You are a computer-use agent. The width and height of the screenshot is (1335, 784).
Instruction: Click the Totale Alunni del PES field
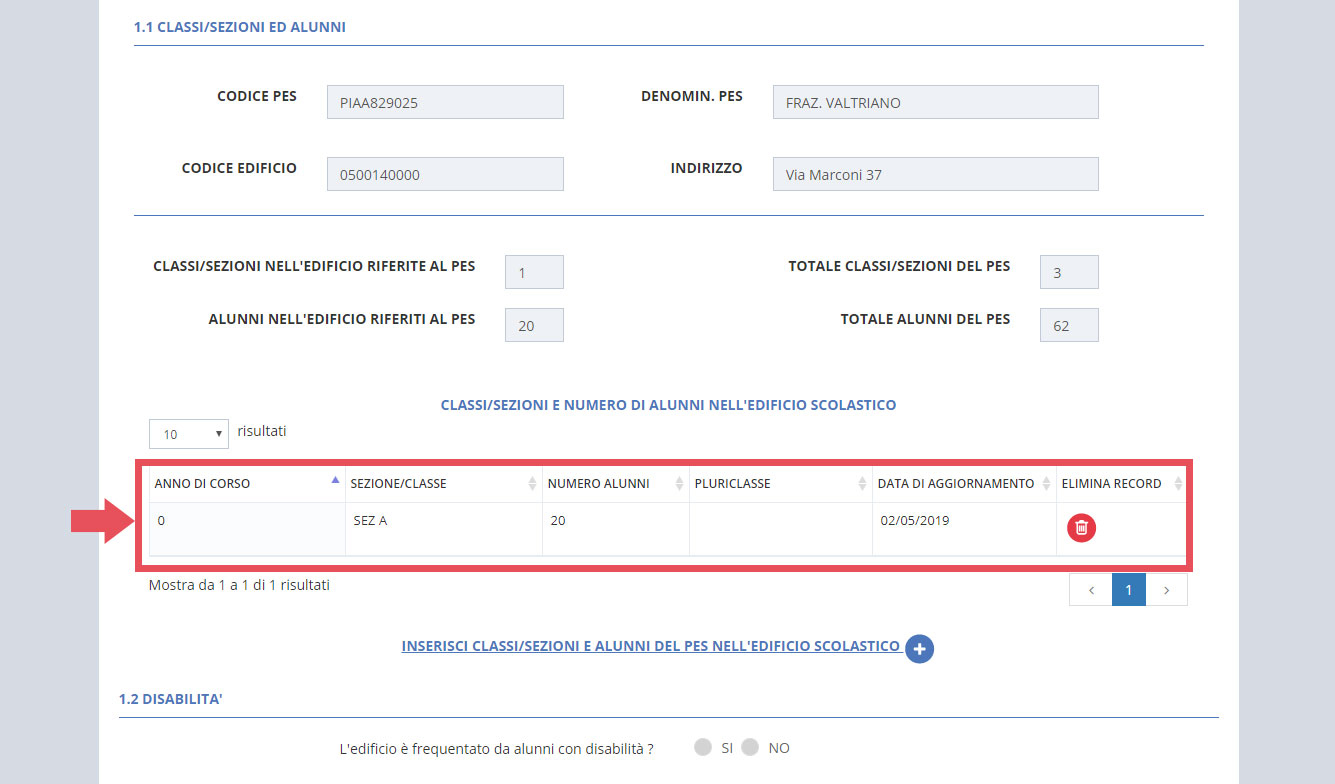(x=1069, y=325)
